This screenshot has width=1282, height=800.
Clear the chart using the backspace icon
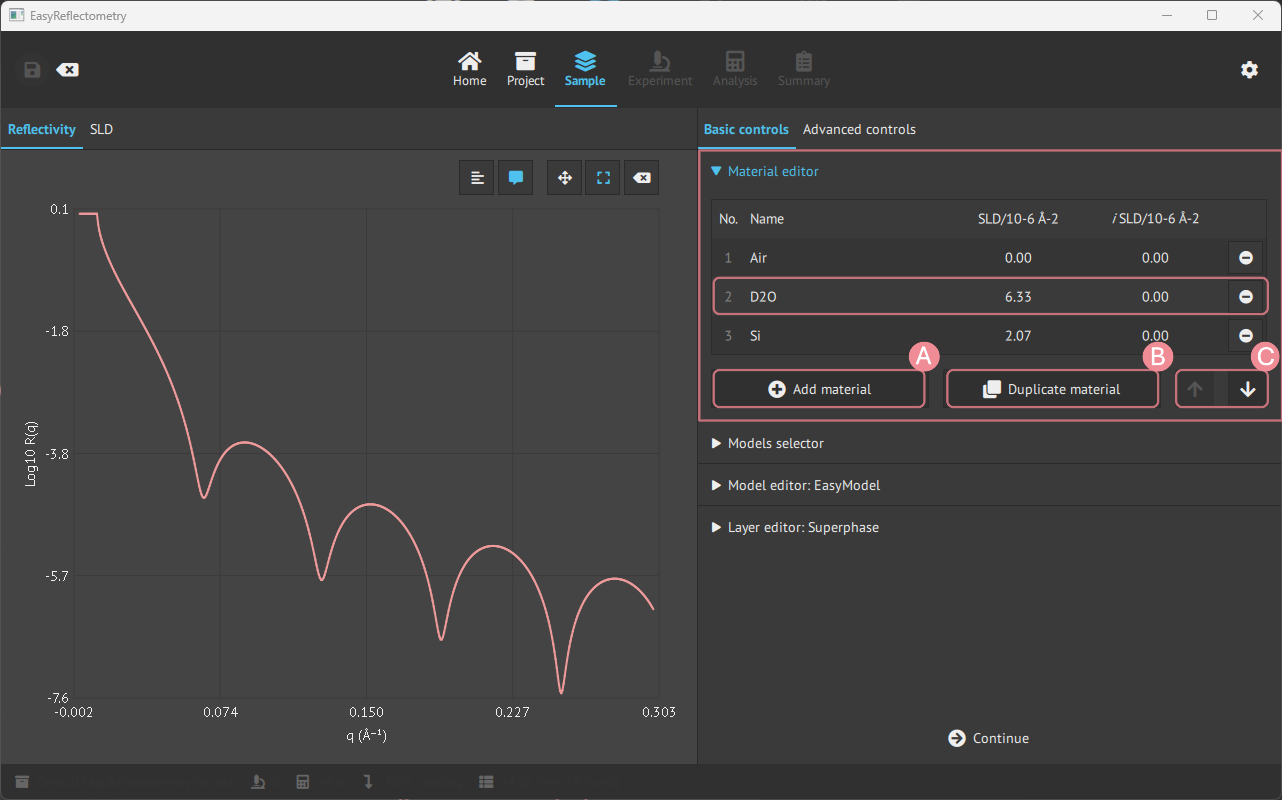(641, 177)
